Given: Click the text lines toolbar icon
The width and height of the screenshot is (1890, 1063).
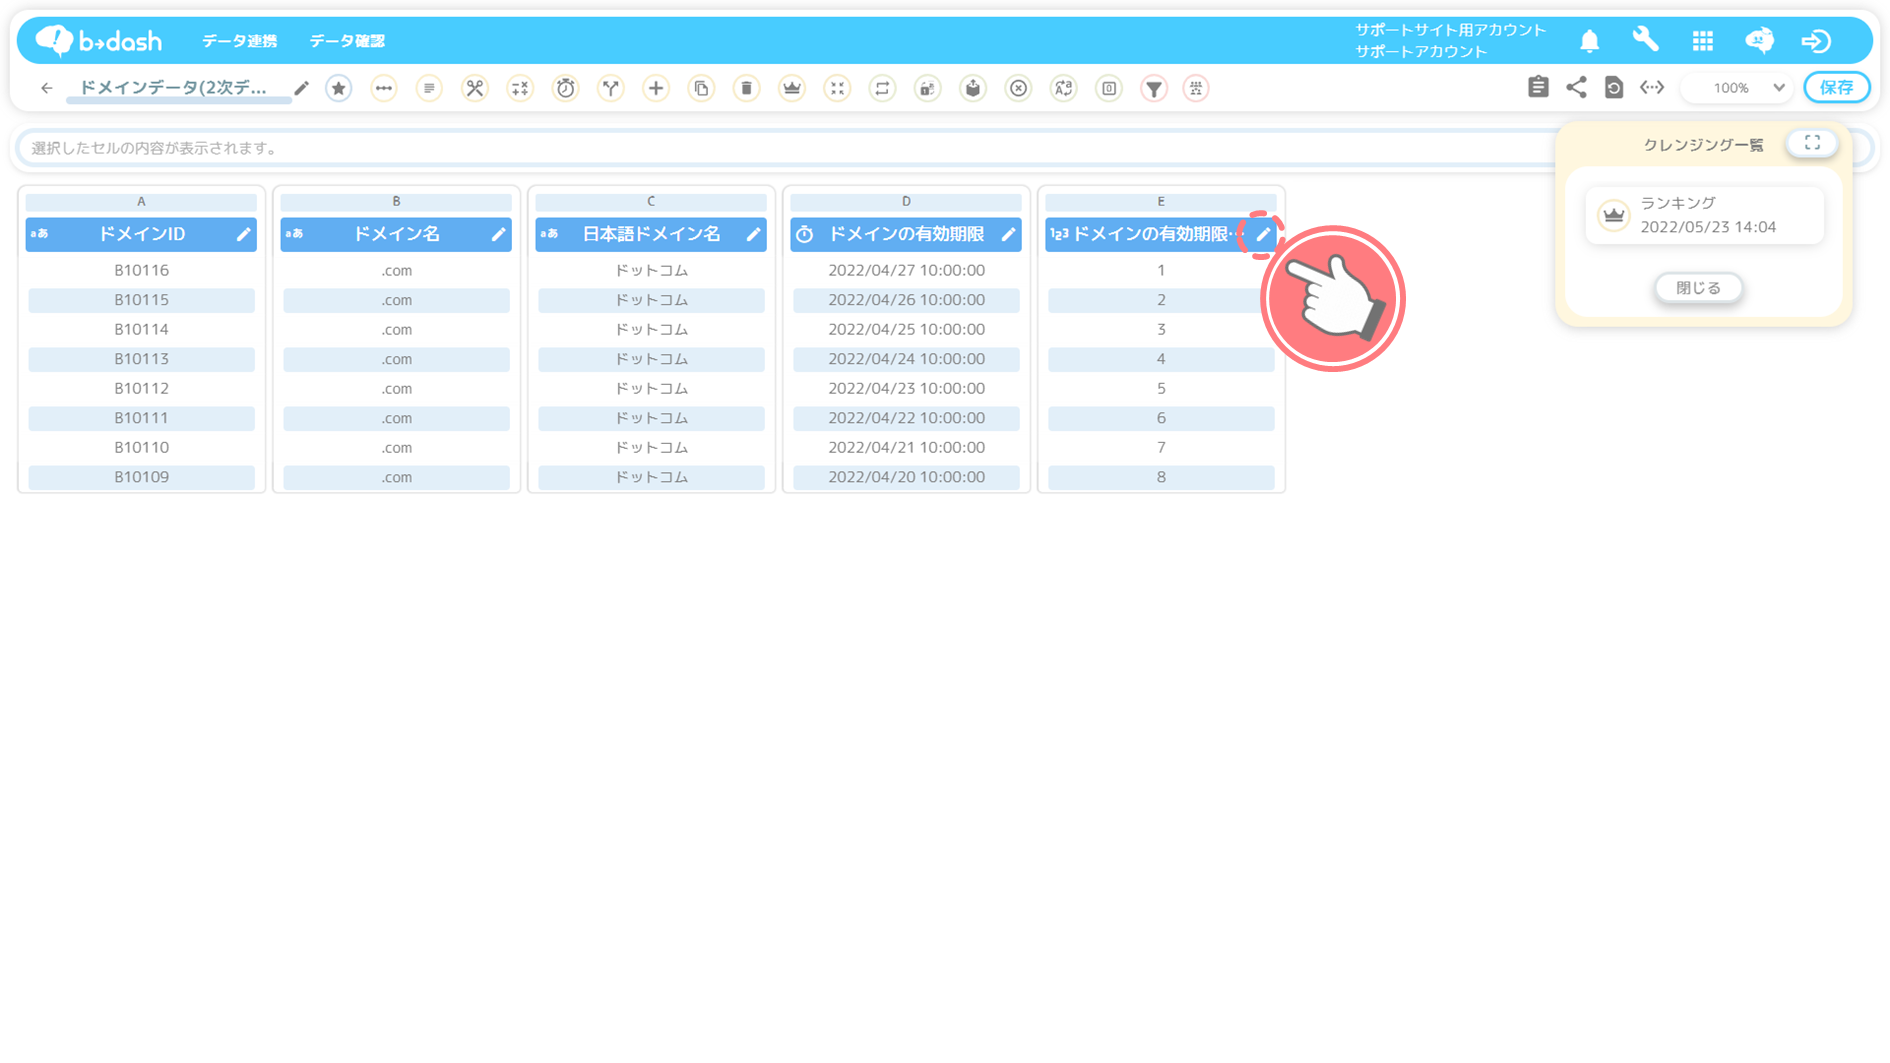Looking at the screenshot, I should click(x=429, y=88).
